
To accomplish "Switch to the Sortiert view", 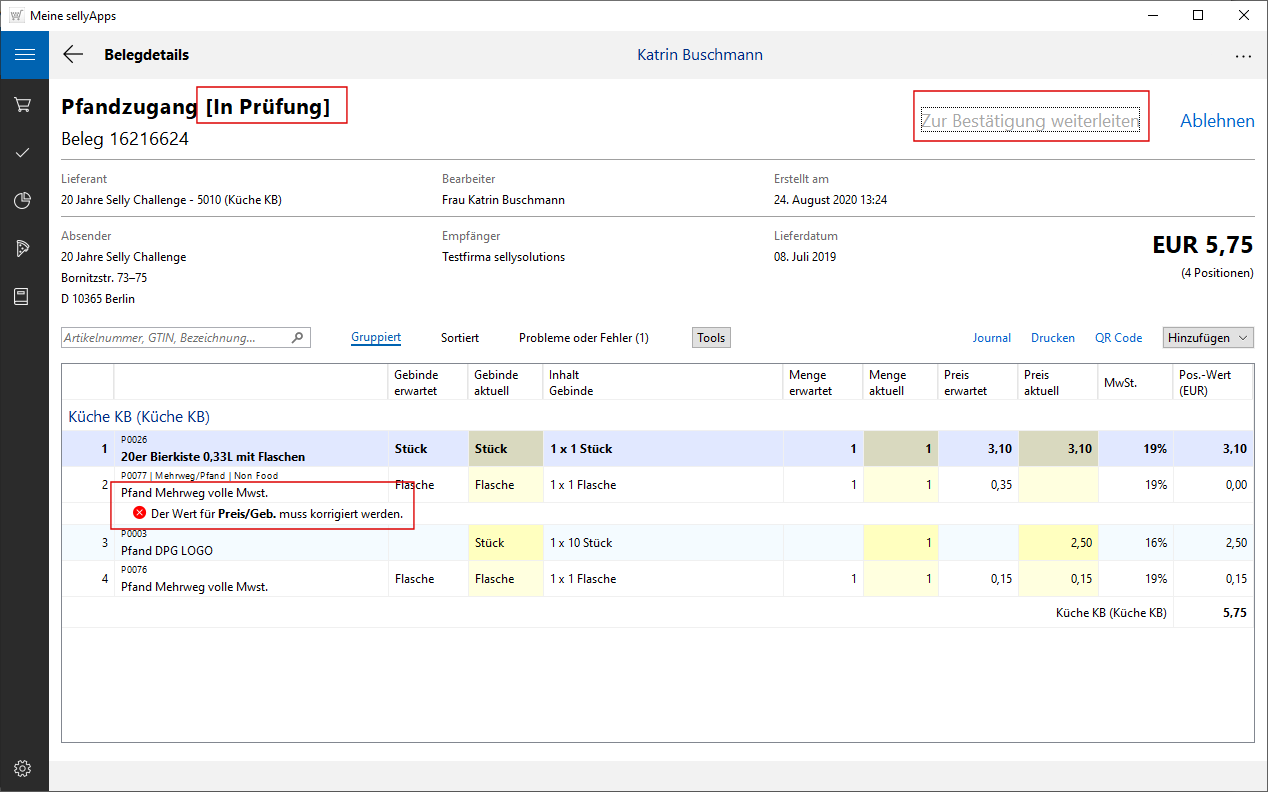I will click(460, 338).
